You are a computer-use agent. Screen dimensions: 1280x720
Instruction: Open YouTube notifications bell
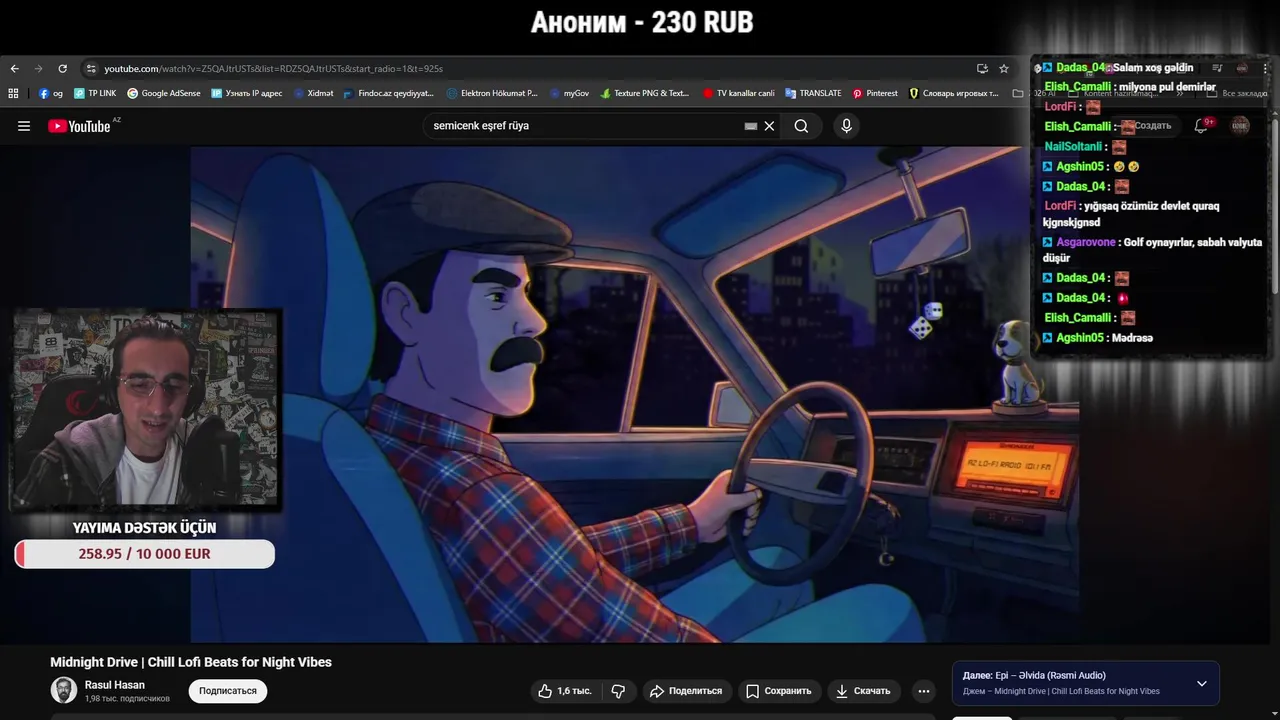point(1201,126)
